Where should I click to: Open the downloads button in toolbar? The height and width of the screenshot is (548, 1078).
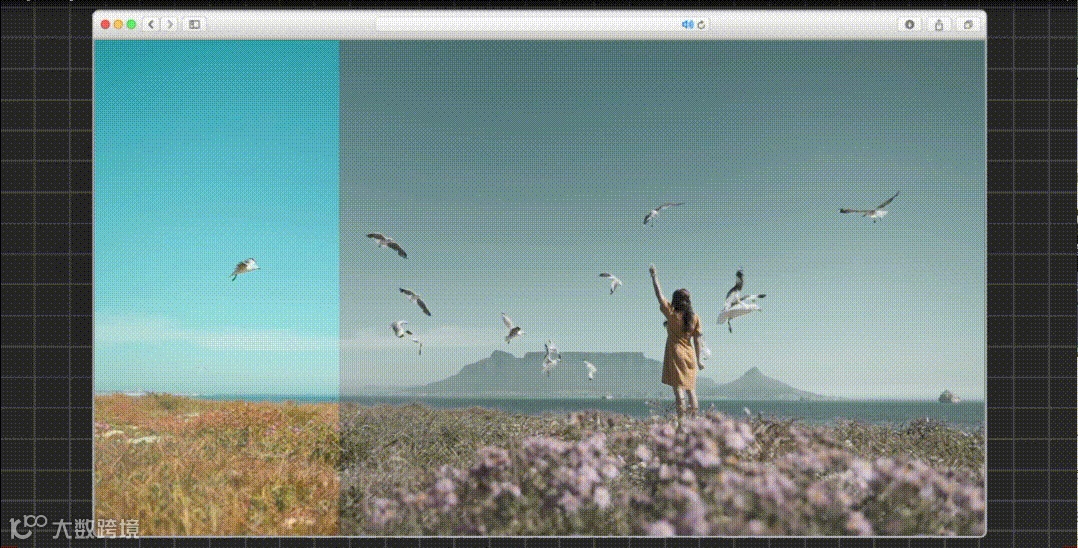(x=910, y=24)
